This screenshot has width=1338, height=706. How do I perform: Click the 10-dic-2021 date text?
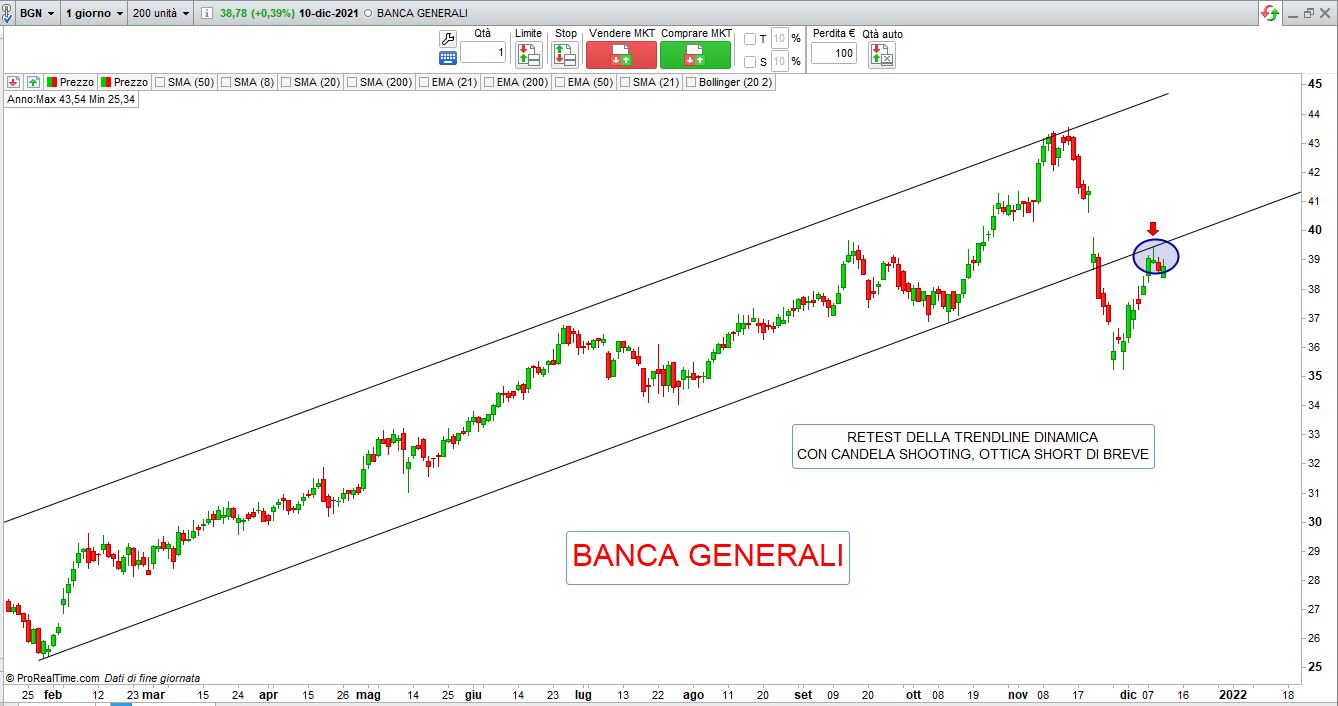tap(328, 13)
